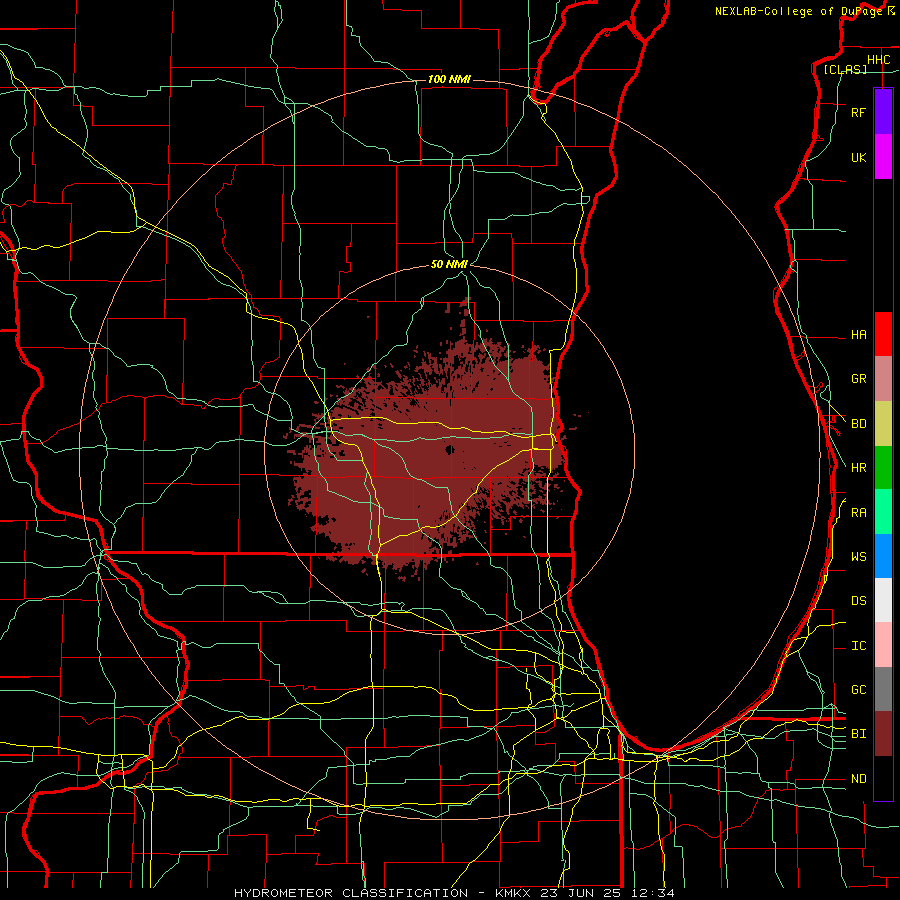Click the dusty pink GR color swatch

click(x=883, y=379)
